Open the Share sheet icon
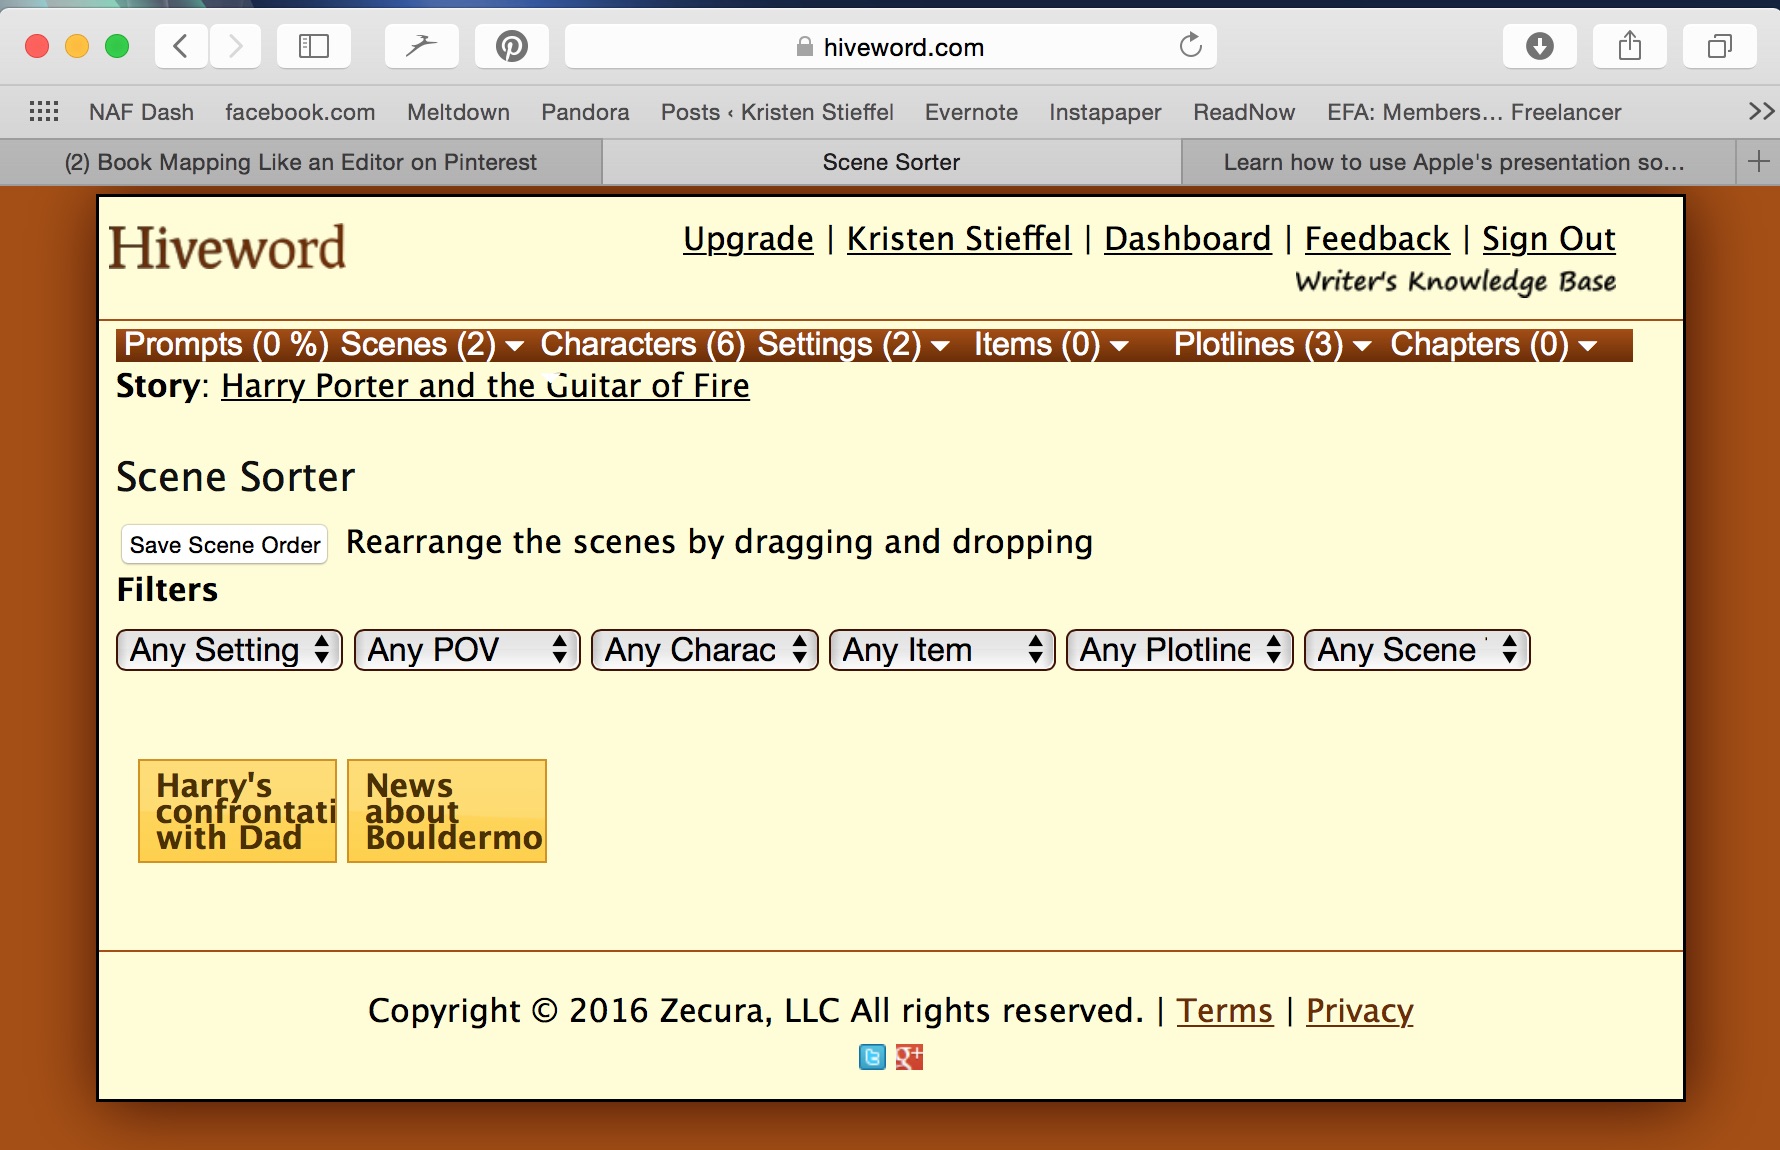The image size is (1780, 1150). point(1629,46)
